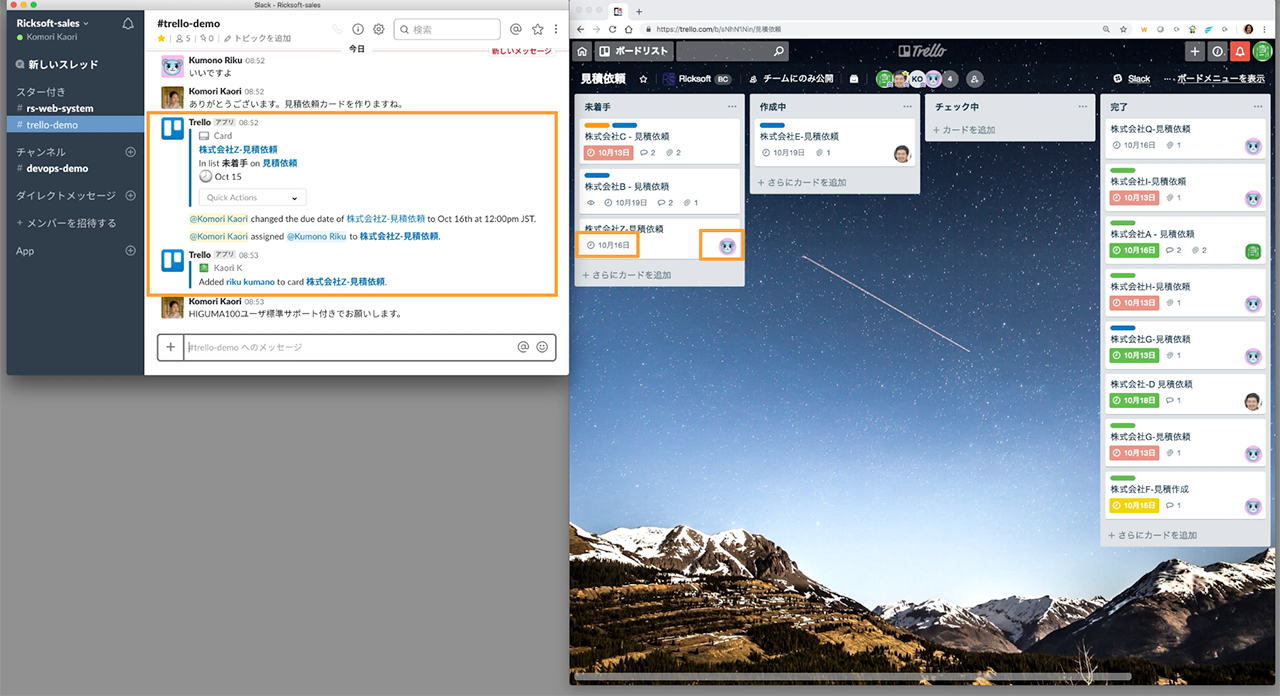Add another card to 作成中 list
The image size is (1280, 696).
click(x=802, y=183)
